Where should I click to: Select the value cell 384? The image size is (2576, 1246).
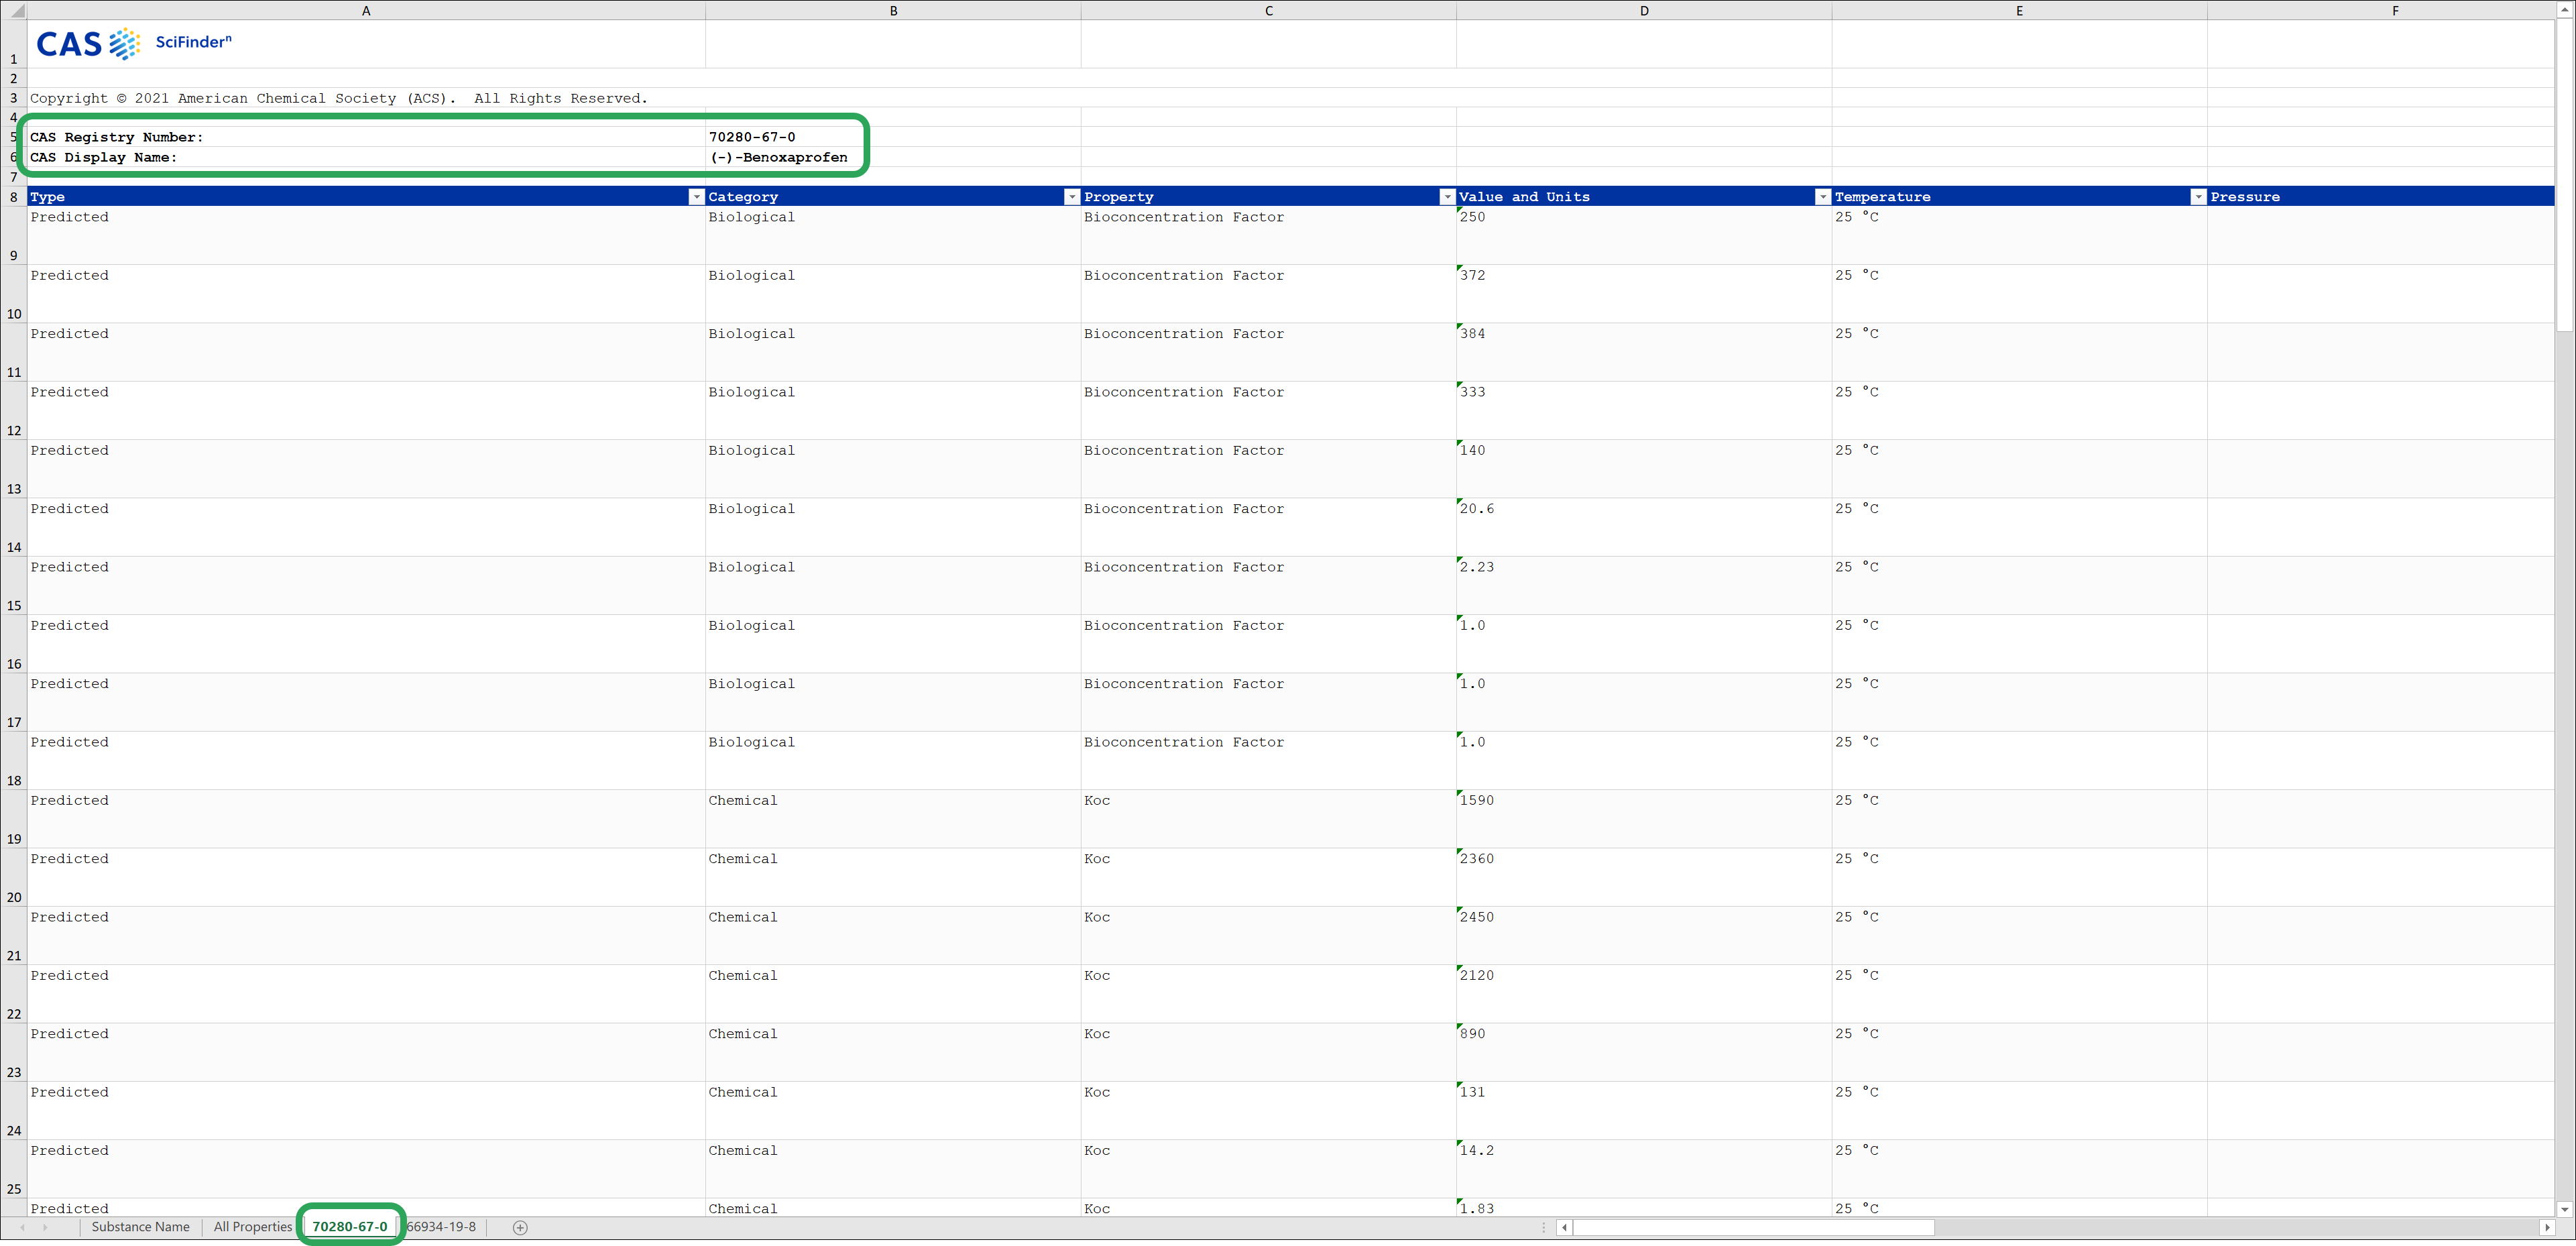(x=1644, y=352)
